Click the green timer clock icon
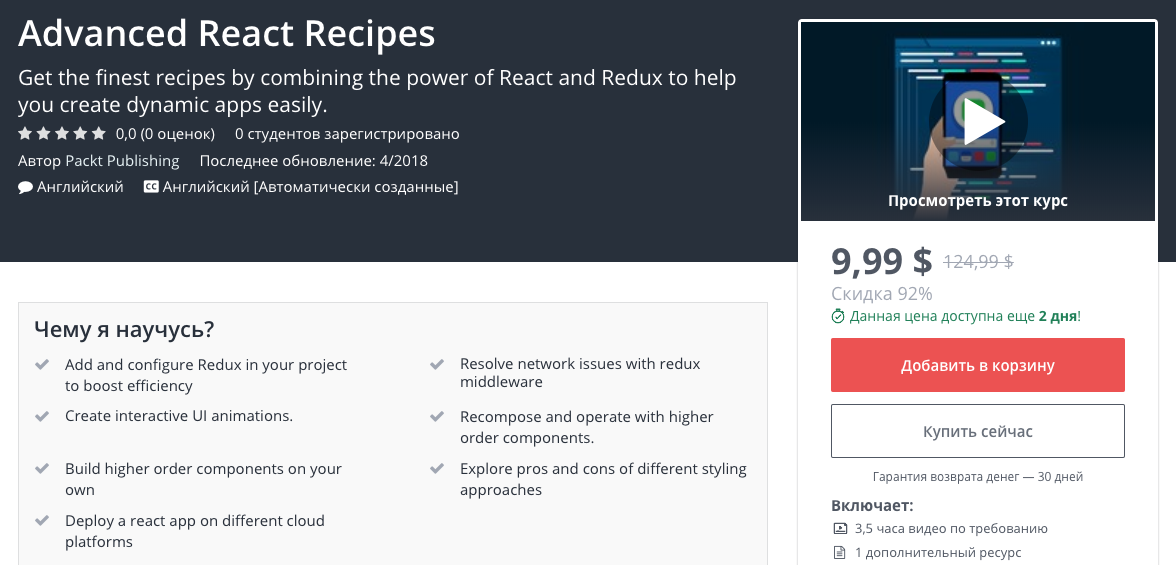The width and height of the screenshot is (1176, 565). 838,317
